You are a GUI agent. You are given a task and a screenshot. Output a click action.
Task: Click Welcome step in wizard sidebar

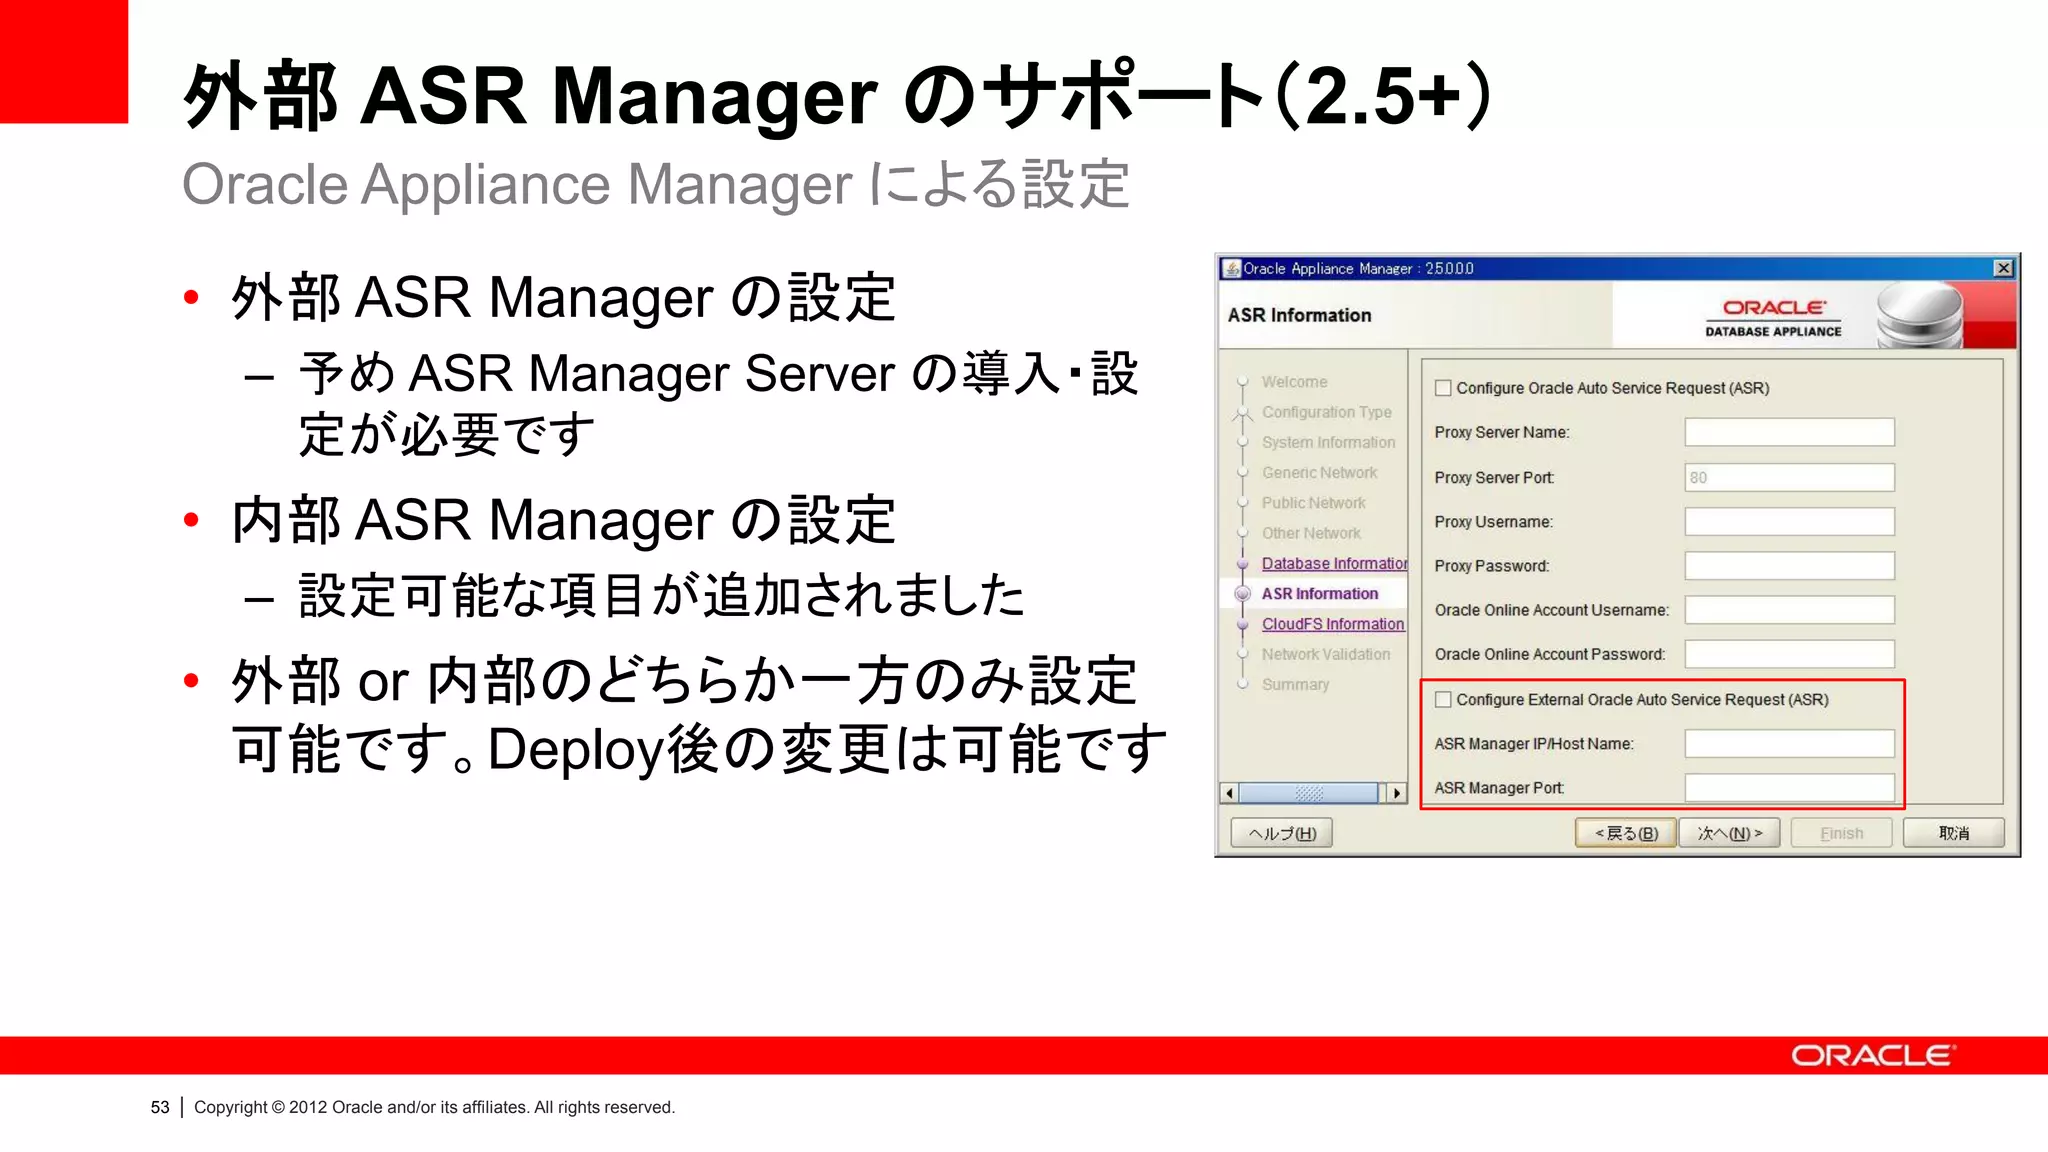coord(1295,382)
